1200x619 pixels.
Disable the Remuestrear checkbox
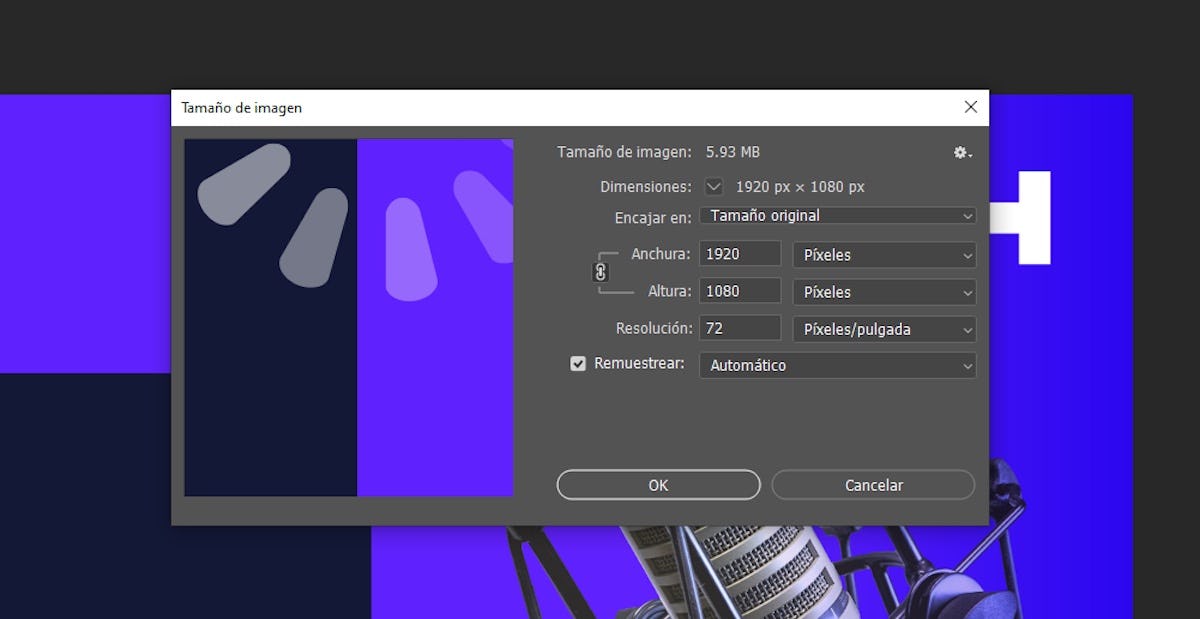tap(578, 364)
